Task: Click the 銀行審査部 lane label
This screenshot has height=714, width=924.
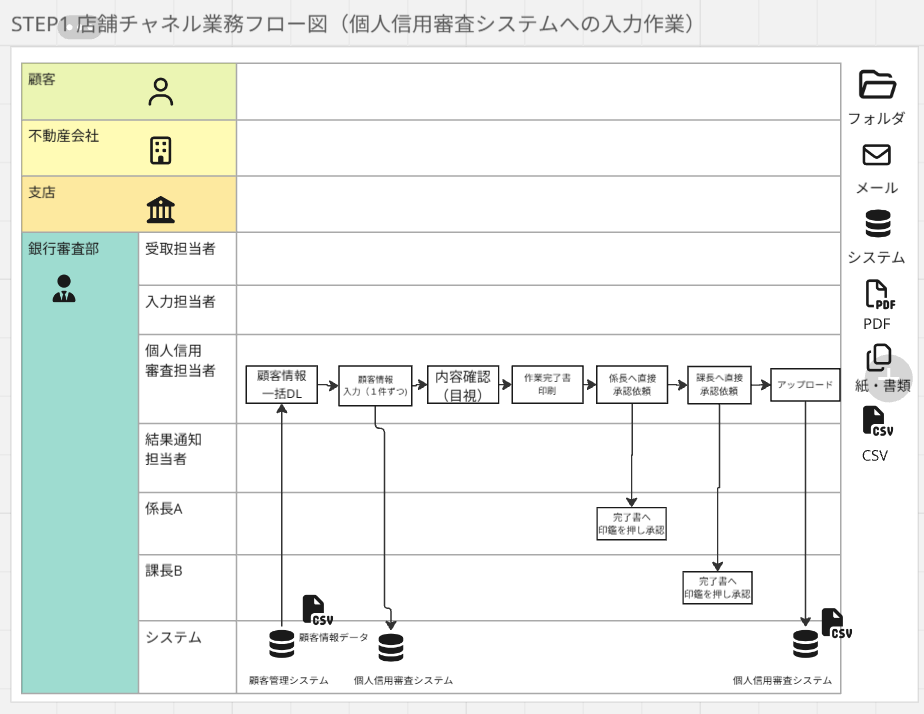Action: click(64, 249)
